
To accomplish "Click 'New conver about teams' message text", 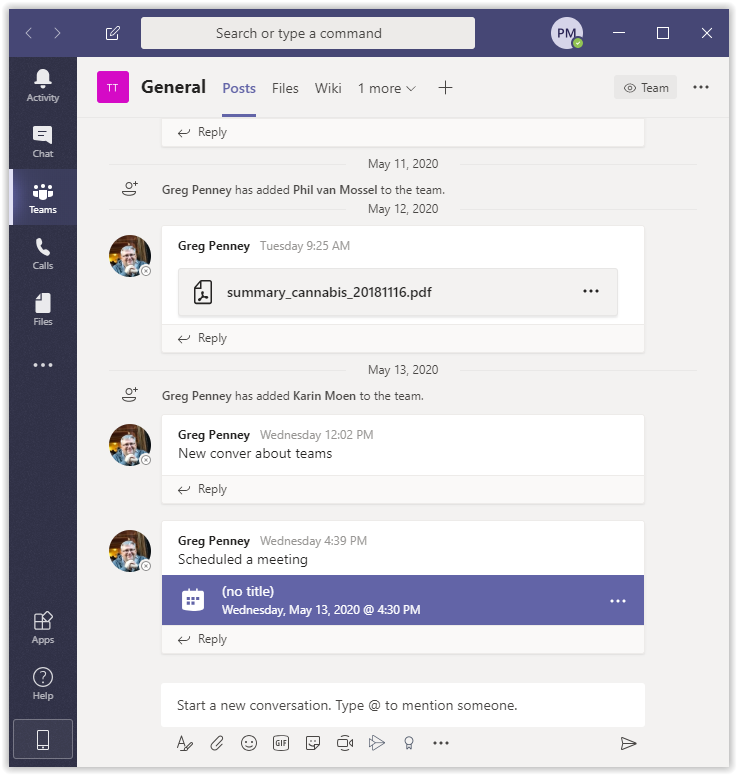I will [x=255, y=454].
